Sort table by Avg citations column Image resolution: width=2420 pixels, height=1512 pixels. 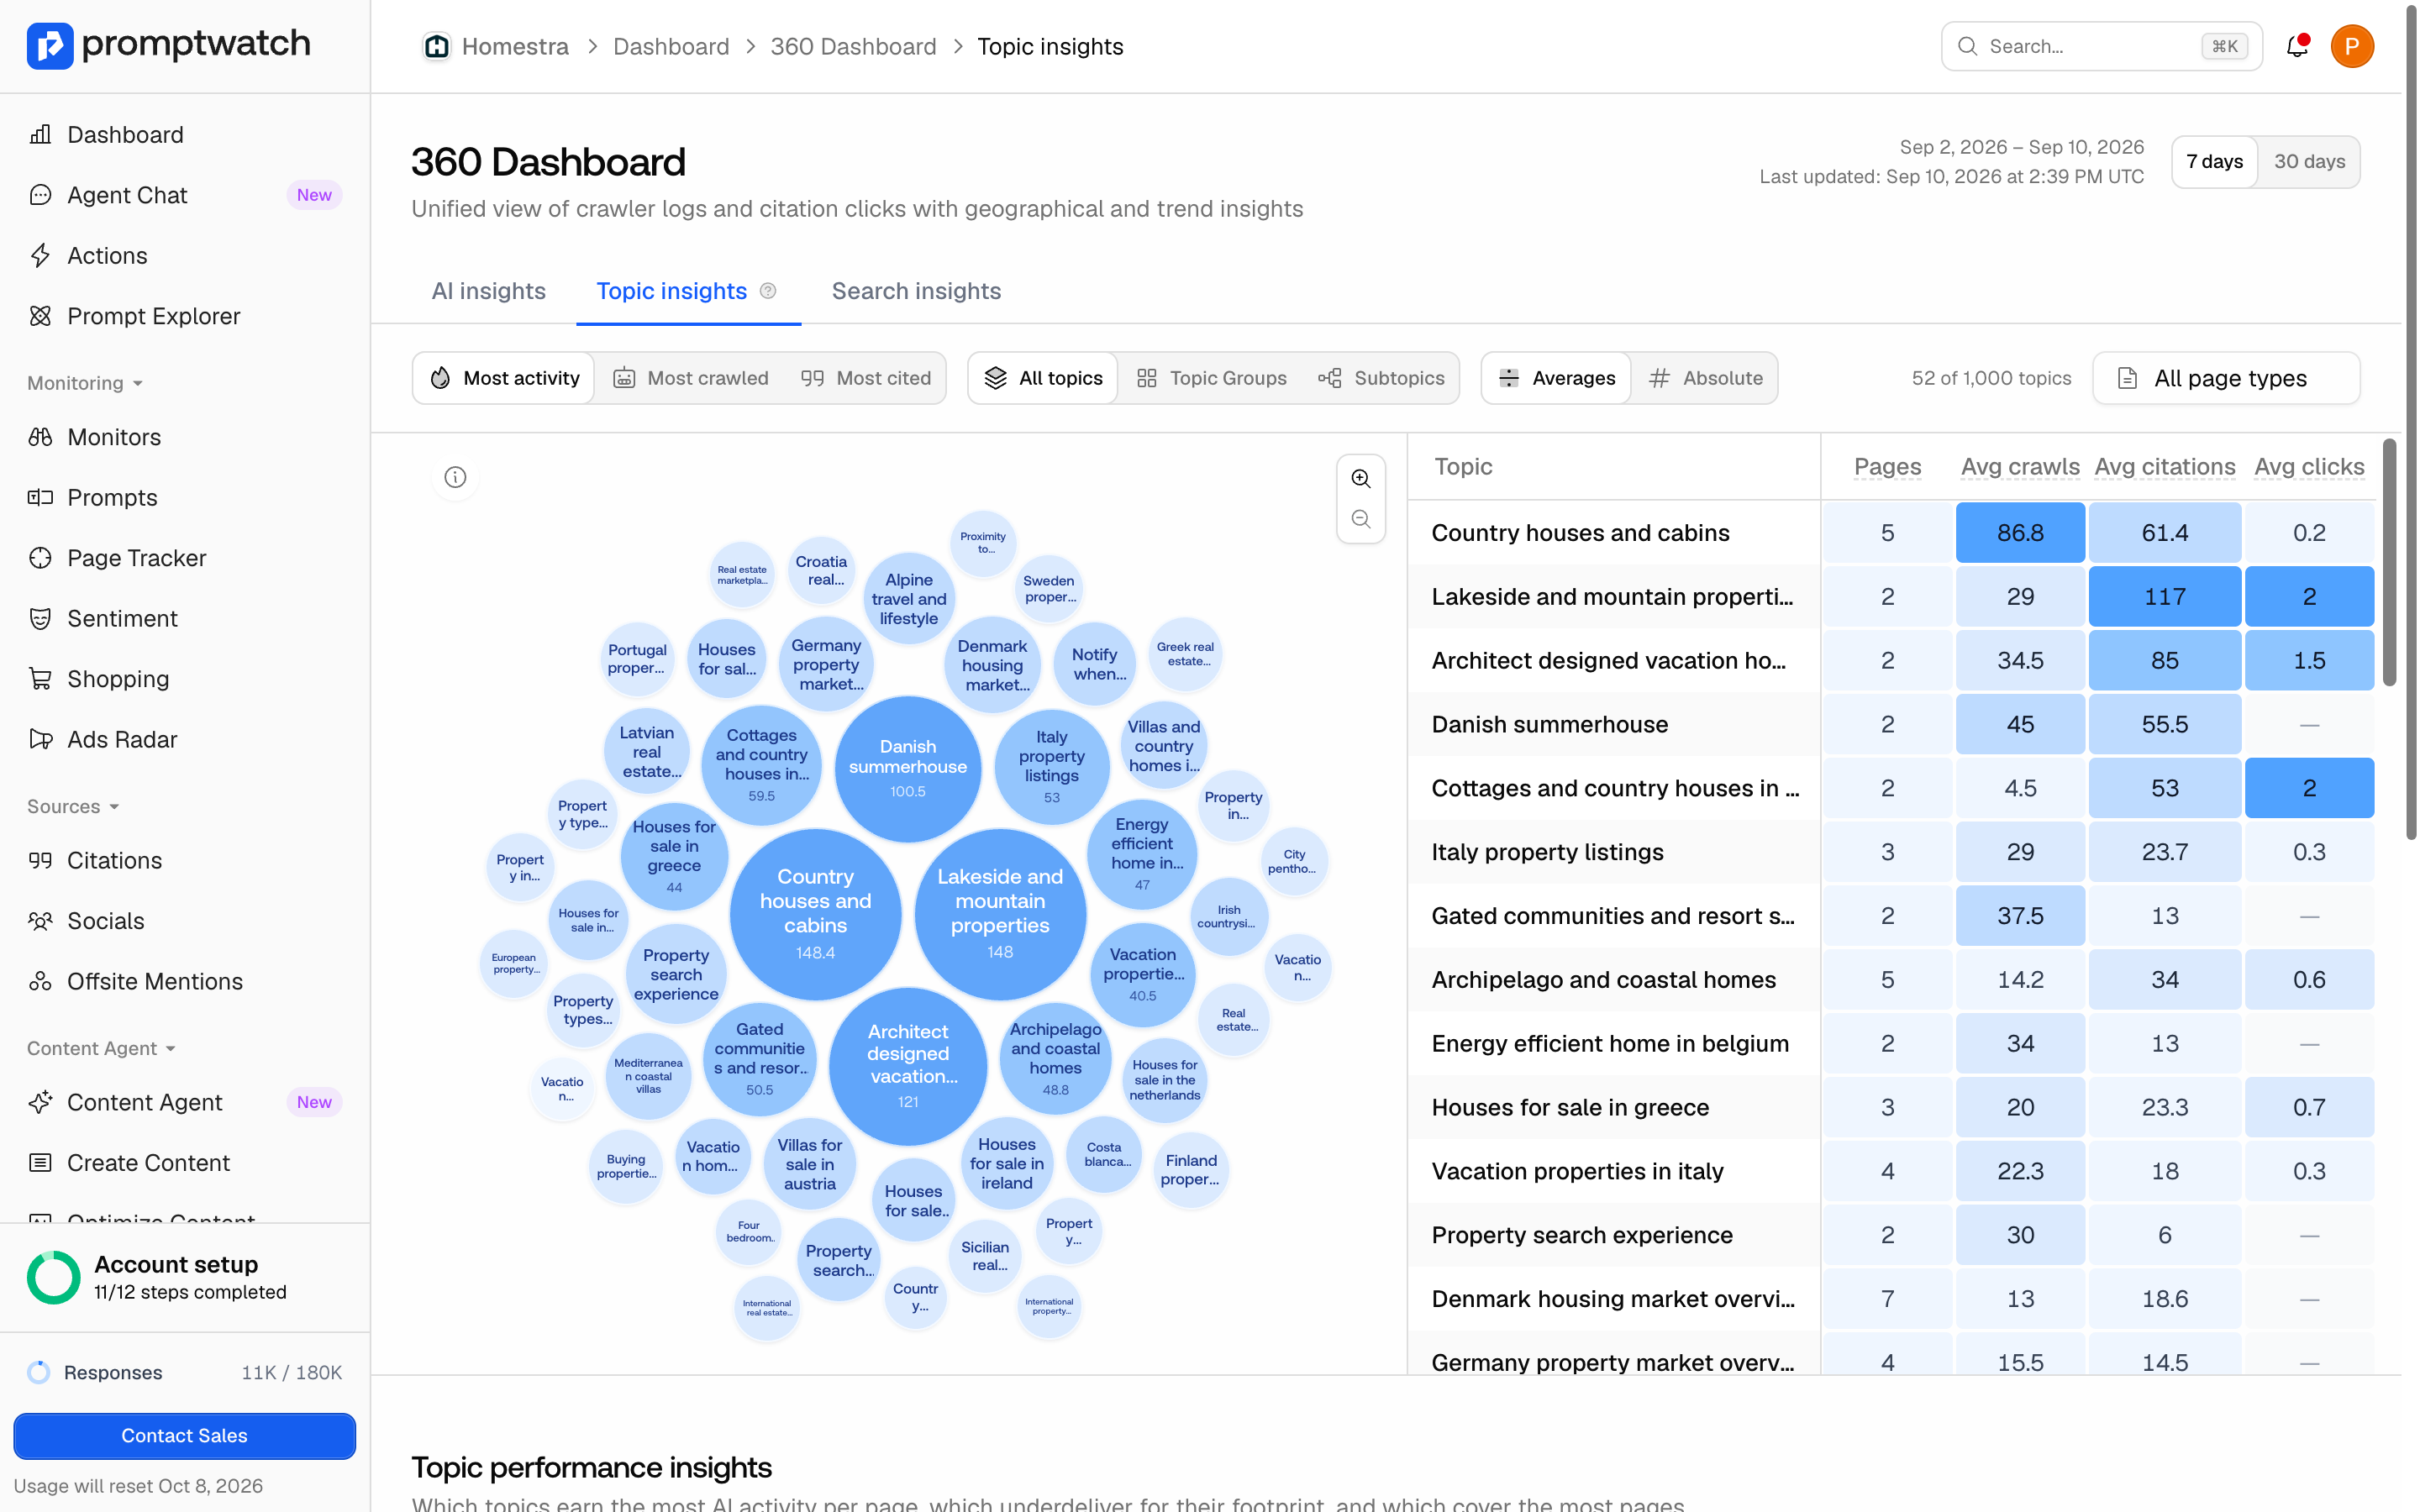(x=2165, y=467)
